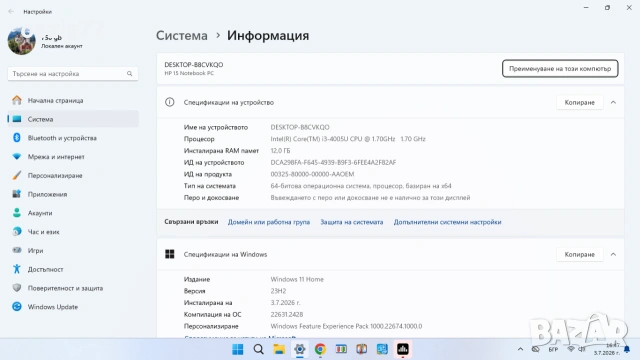640x360 pixels.
Task: Click the search magnifier in the settings search box
Action: [x=129, y=74]
